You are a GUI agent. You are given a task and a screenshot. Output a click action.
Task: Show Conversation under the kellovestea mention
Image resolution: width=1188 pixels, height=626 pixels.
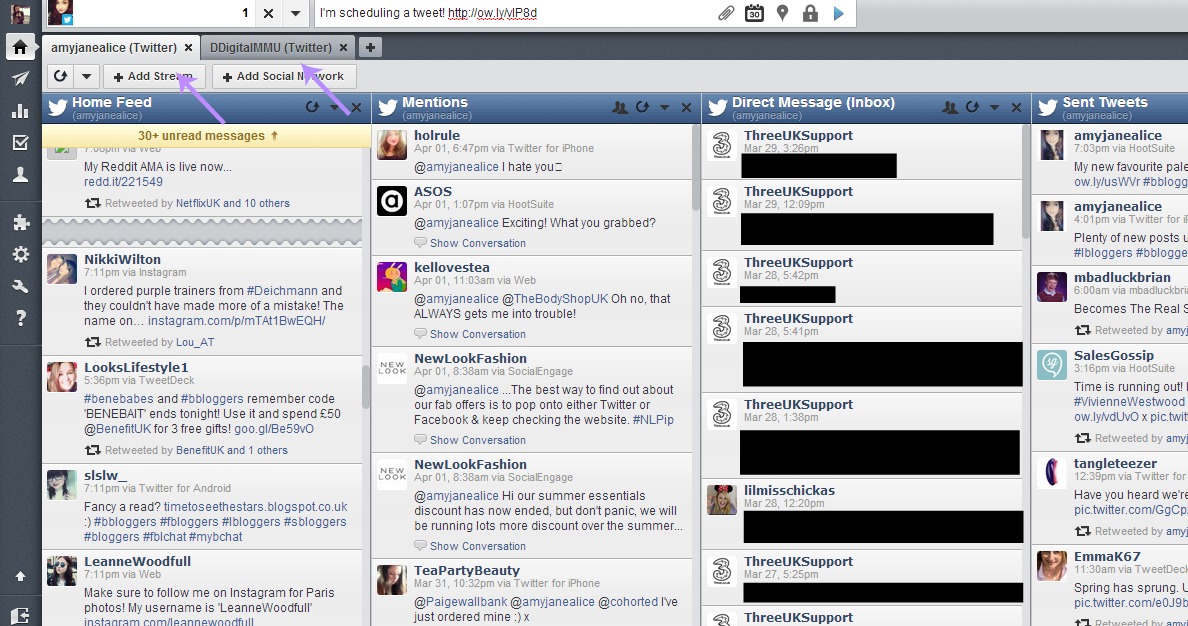pyautogui.click(x=477, y=334)
